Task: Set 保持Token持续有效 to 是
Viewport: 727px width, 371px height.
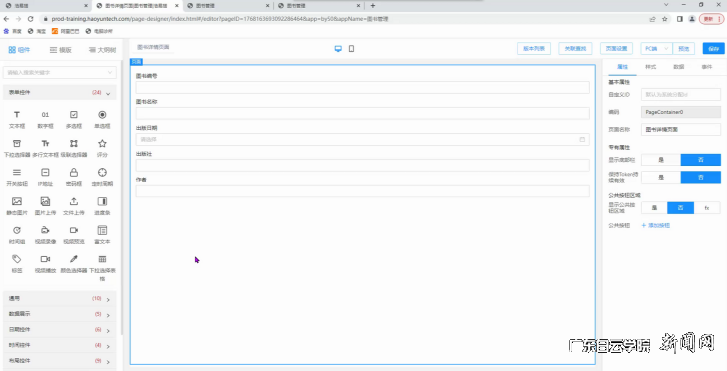Action: (661, 177)
